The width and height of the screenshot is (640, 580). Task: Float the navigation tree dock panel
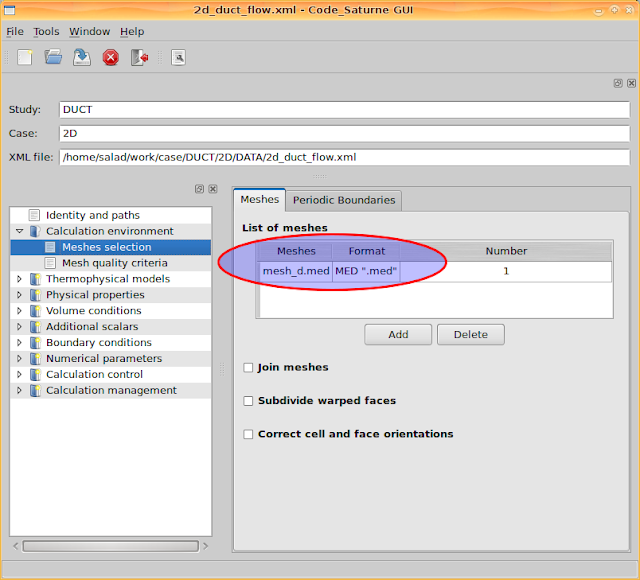(x=199, y=189)
